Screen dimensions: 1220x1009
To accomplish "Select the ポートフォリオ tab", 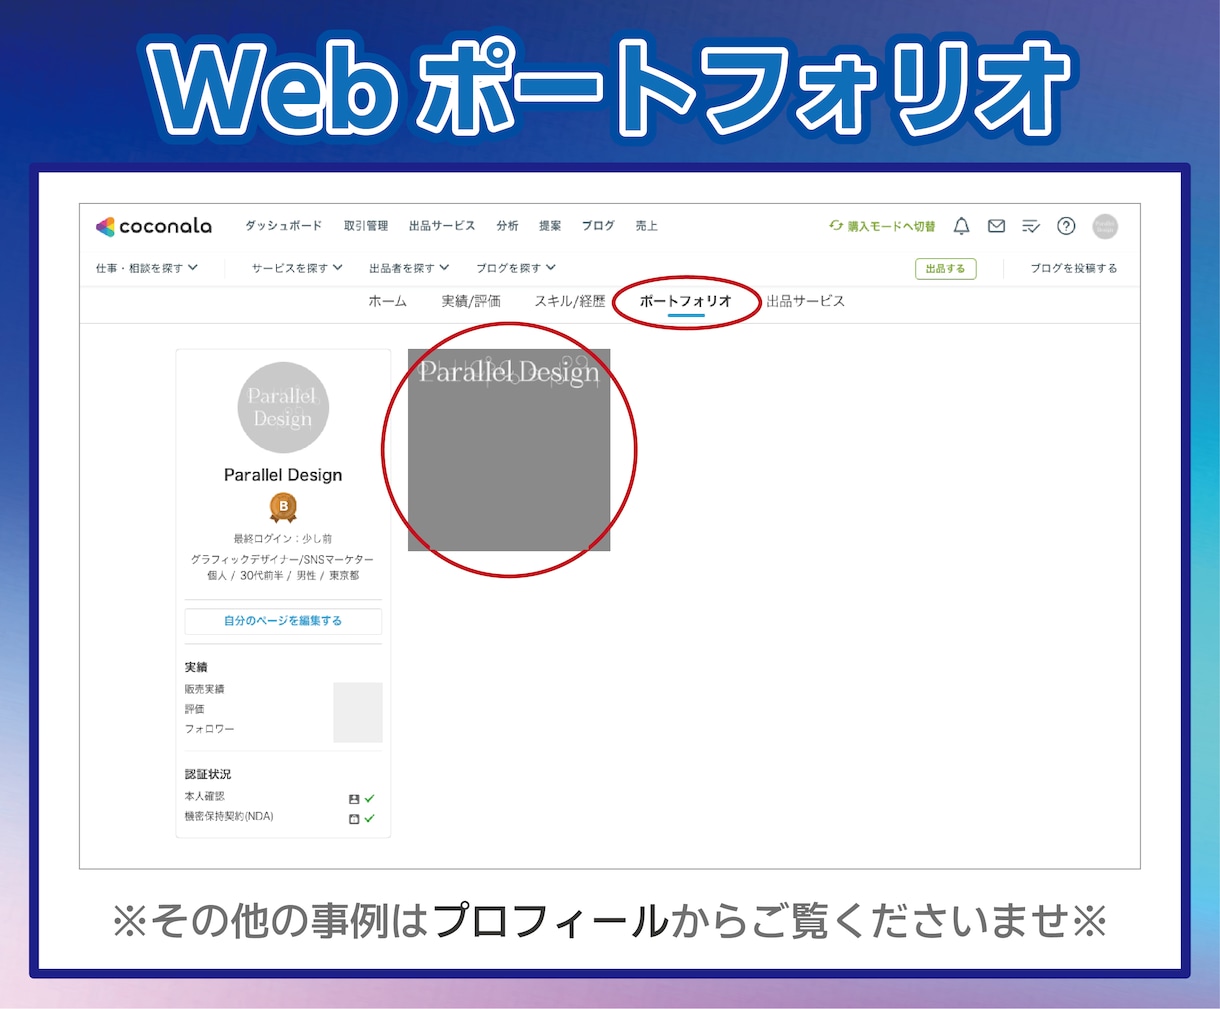I will tap(686, 301).
